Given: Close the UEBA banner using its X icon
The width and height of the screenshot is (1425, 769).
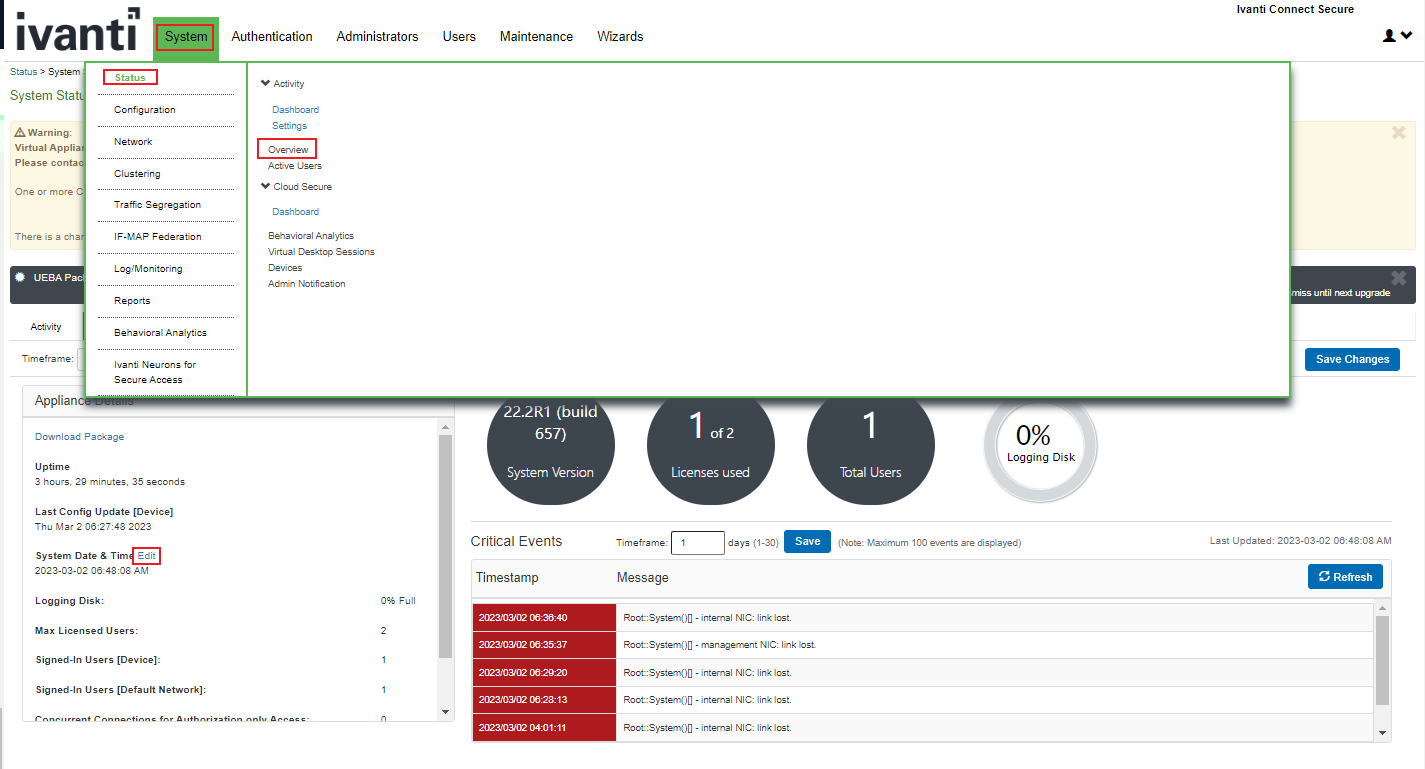Looking at the screenshot, I should (1397, 278).
